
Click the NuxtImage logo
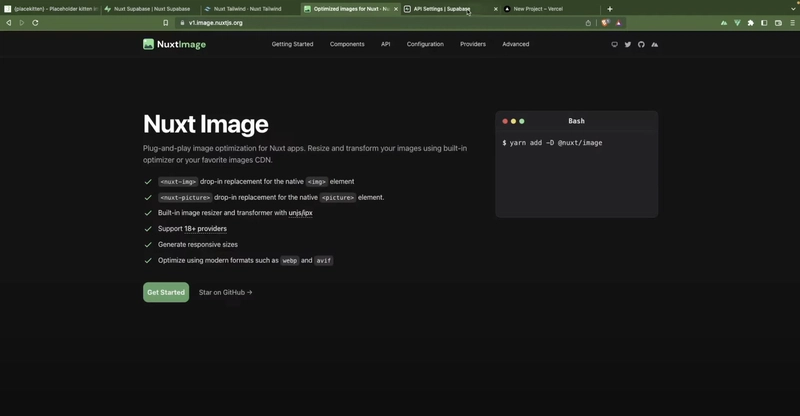coord(174,44)
